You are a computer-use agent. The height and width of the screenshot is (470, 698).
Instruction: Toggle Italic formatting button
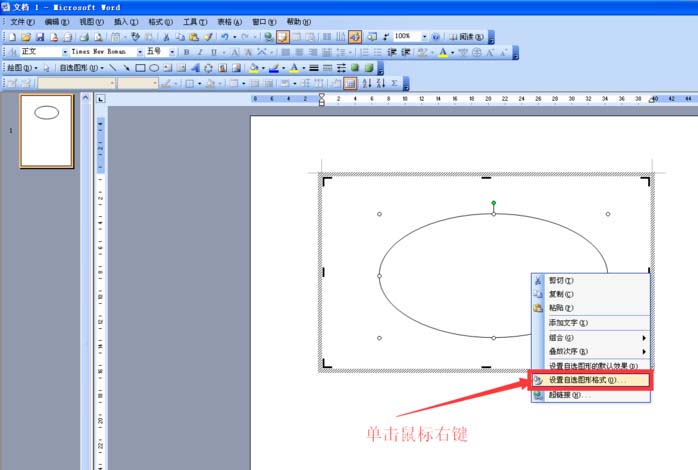200,53
